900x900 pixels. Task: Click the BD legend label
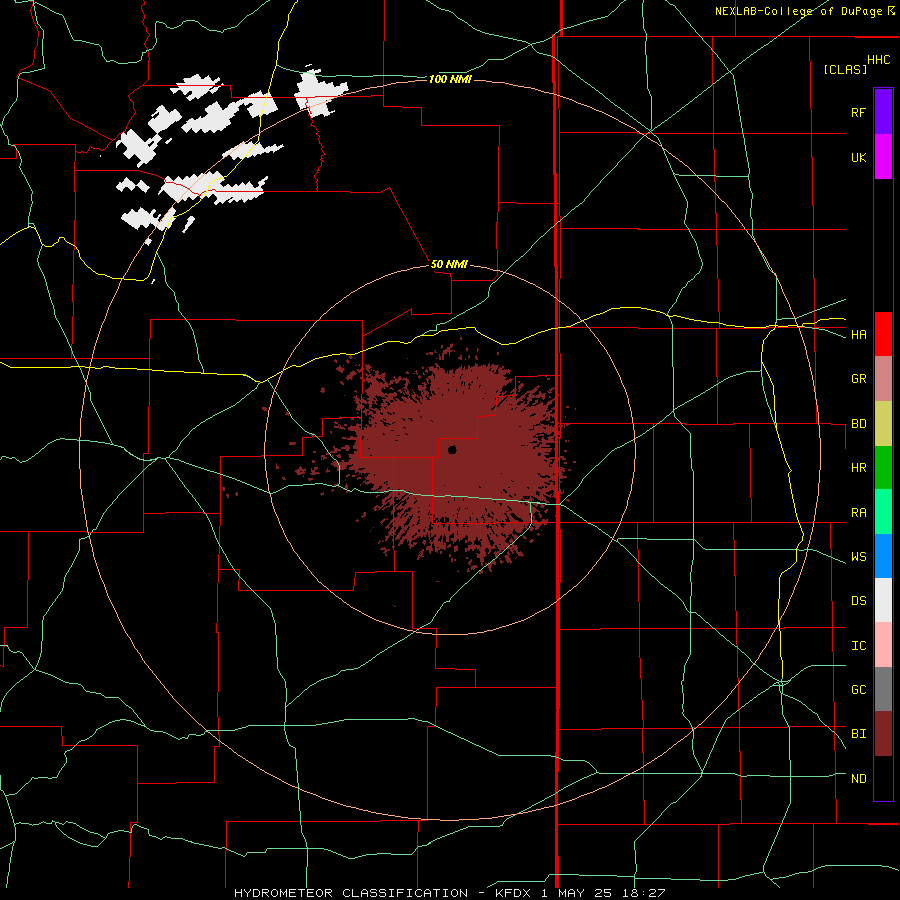[858, 424]
